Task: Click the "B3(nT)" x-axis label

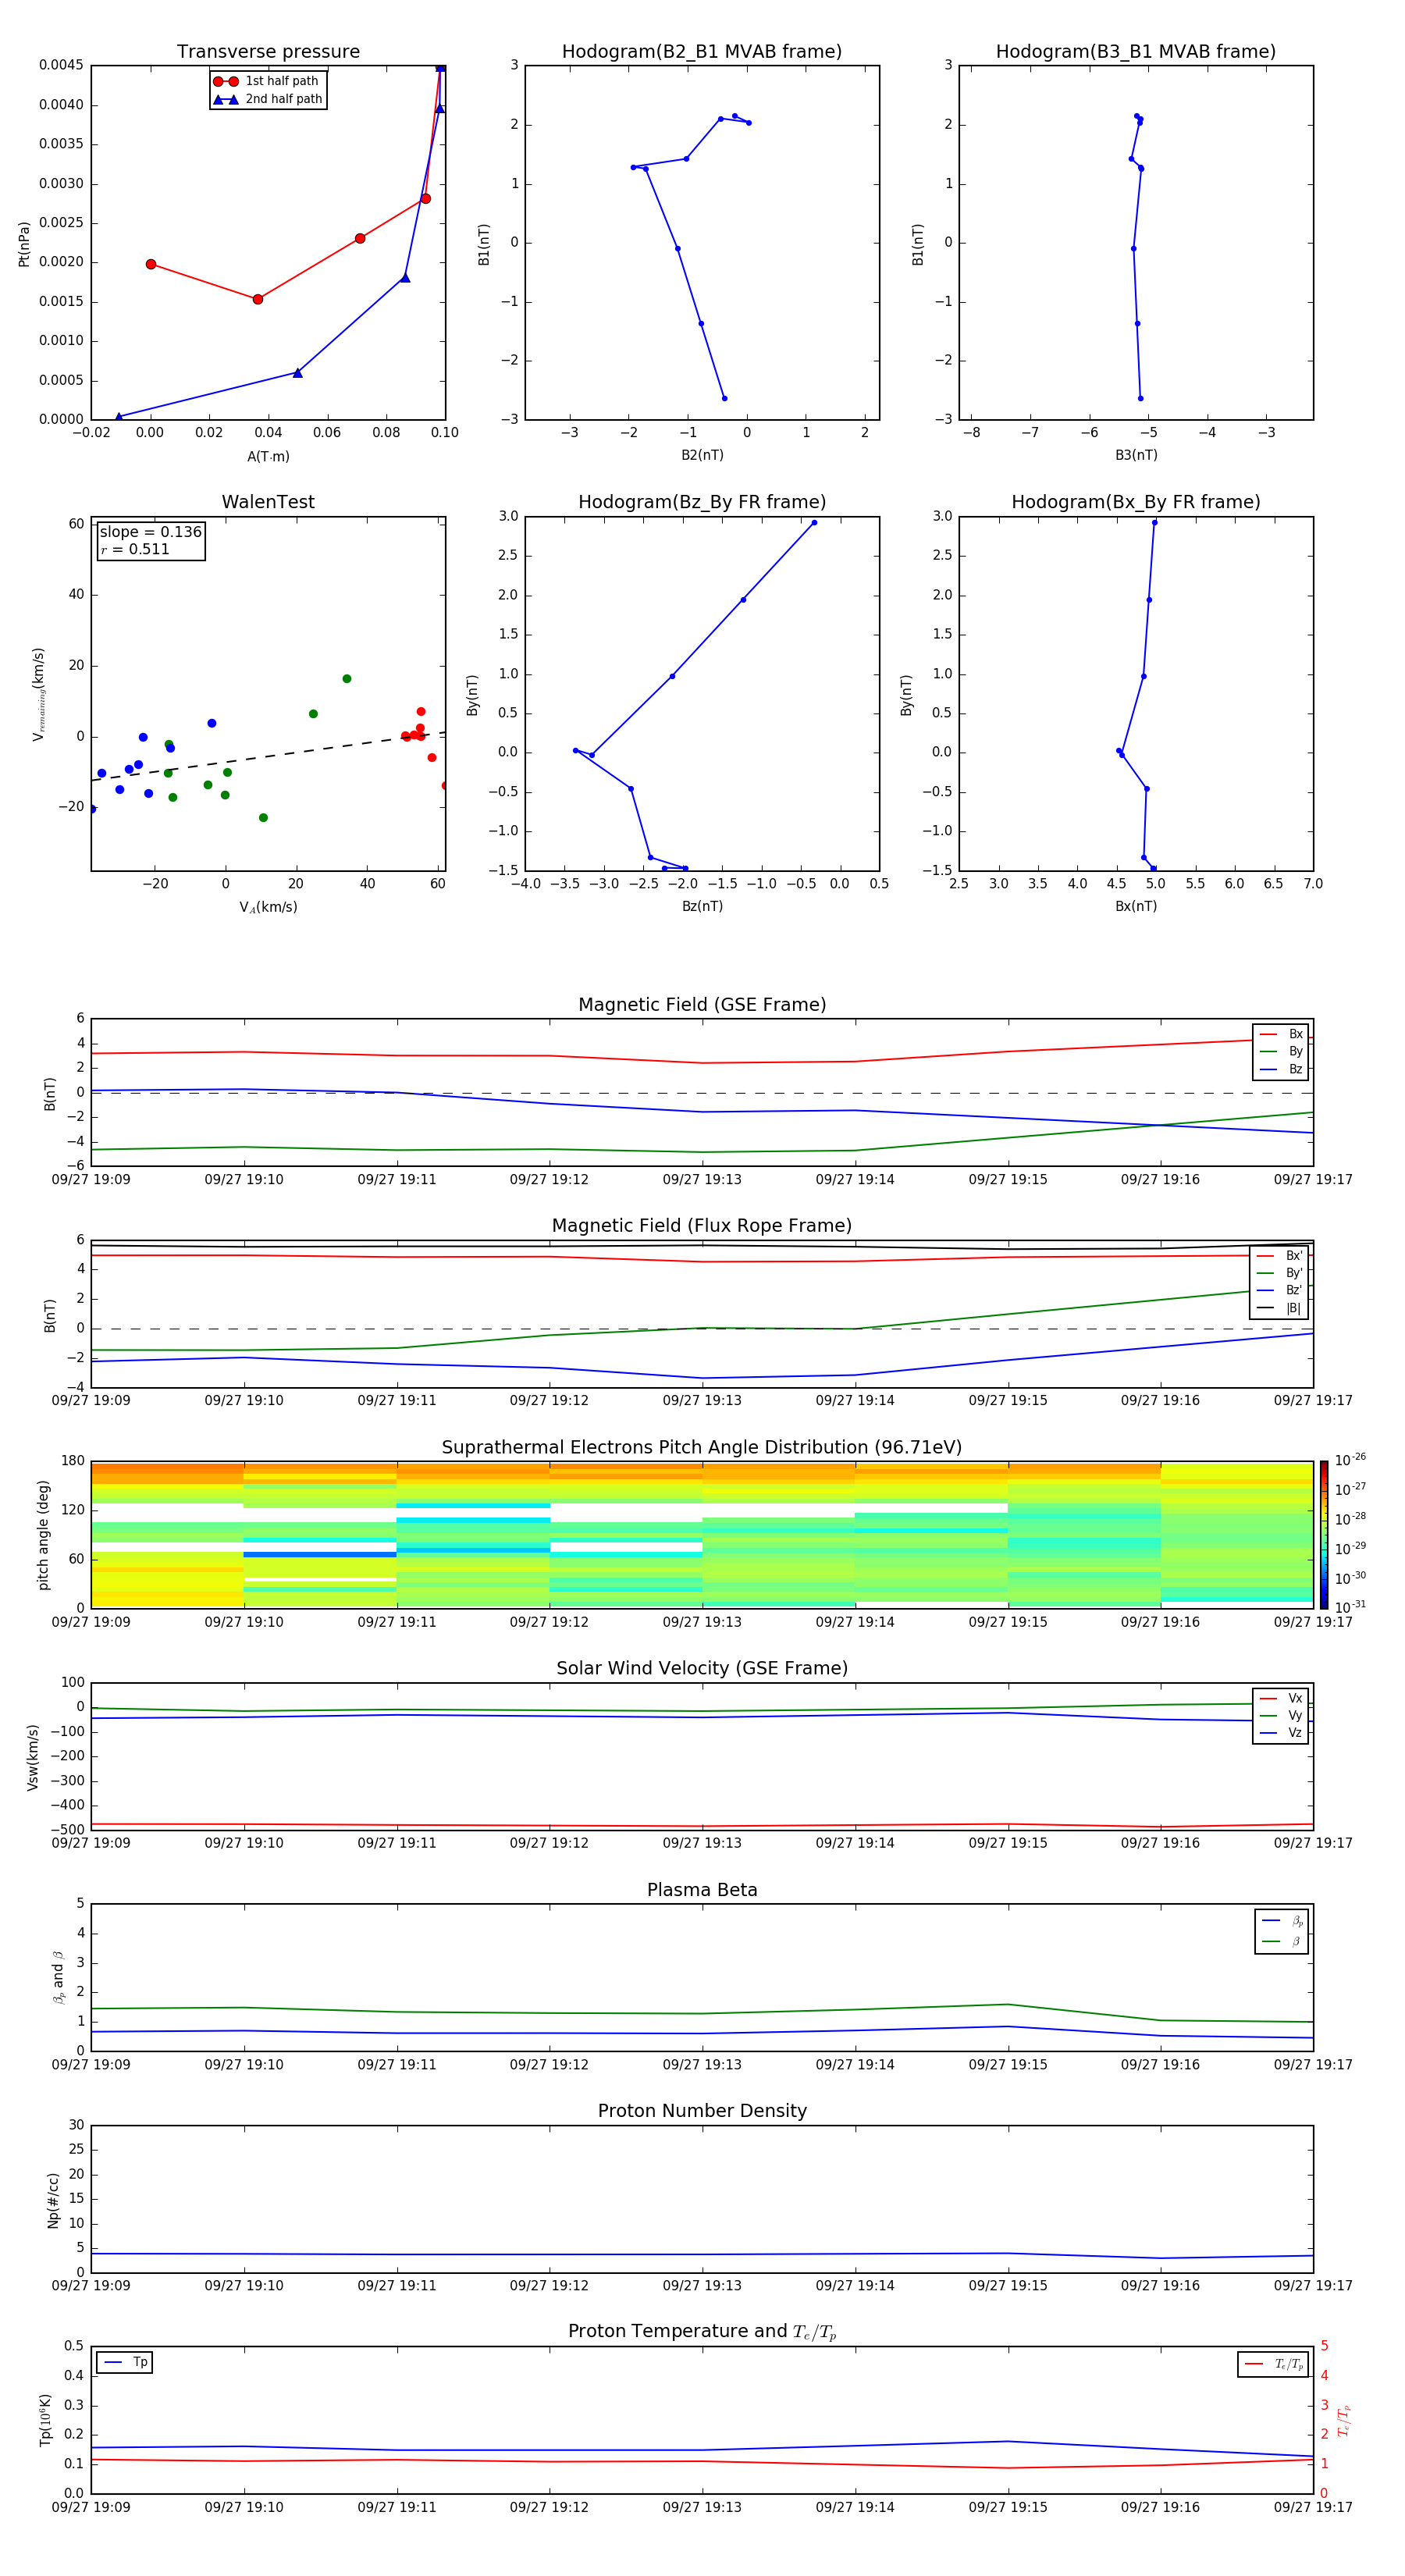Action: coord(1136,455)
